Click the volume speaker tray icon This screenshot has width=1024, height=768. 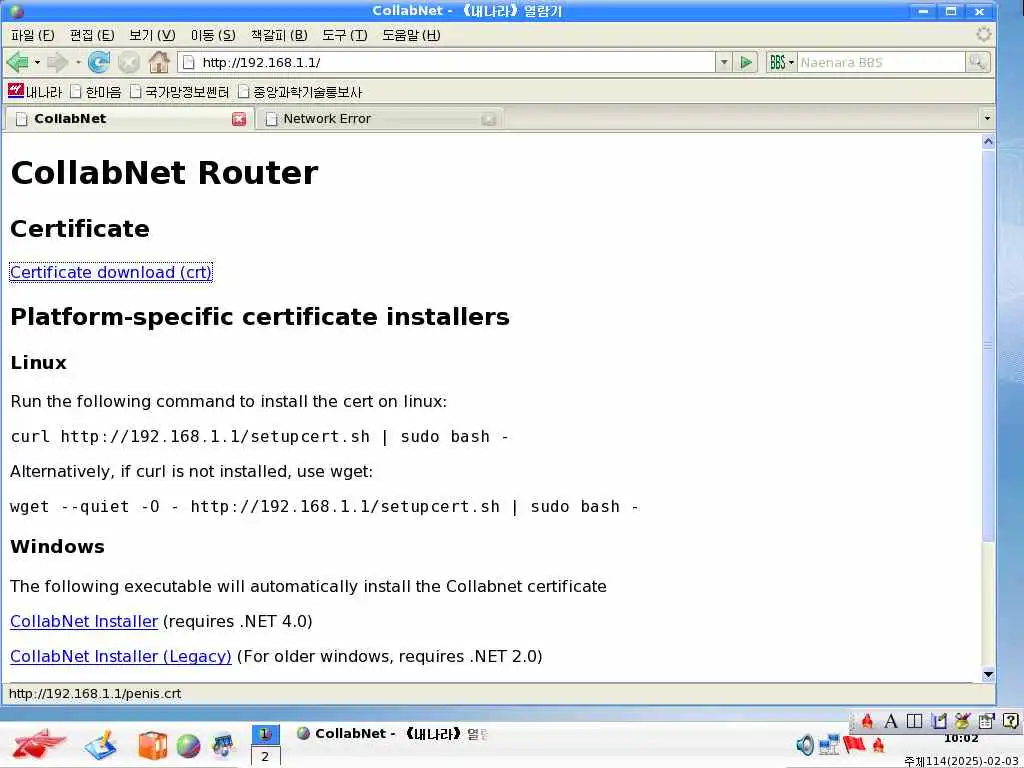[805, 744]
